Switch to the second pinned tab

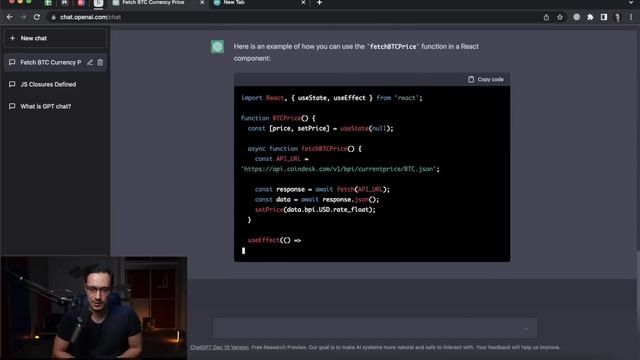[64, 3]
